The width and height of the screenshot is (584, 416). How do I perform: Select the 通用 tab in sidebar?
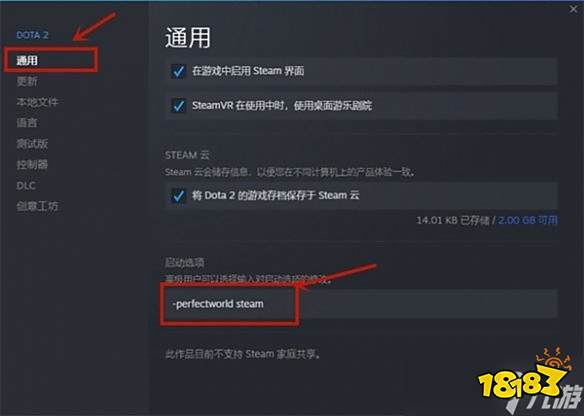pyautogui.click(x=27, y=60)
